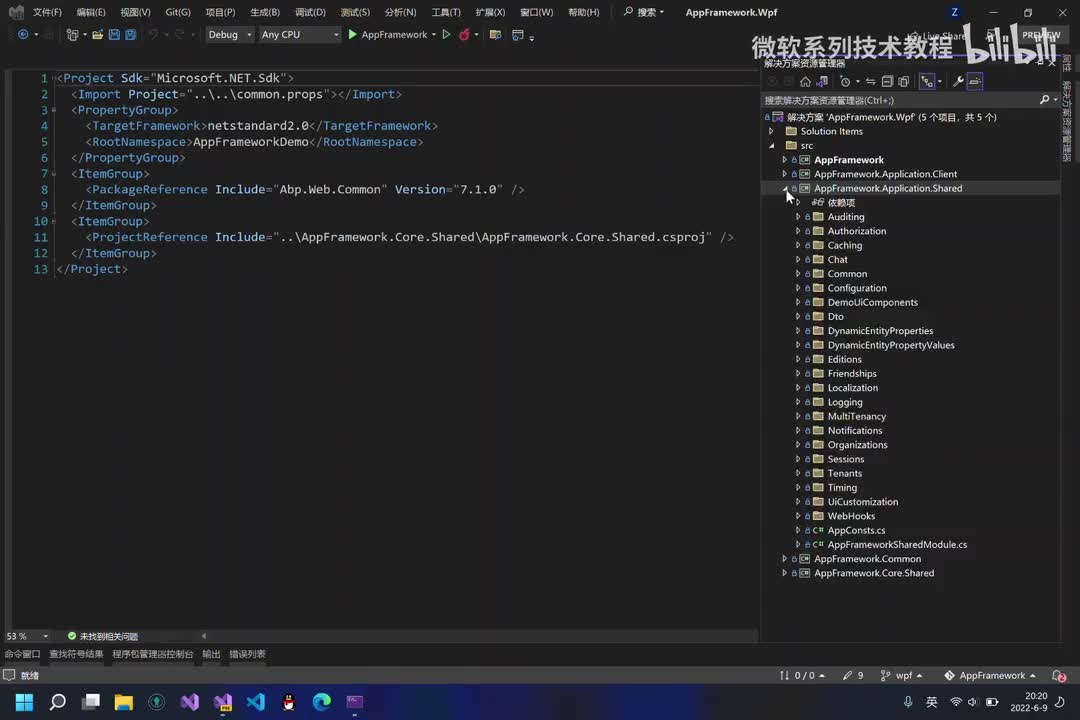The width and height of the screenshot is (1080, 720).
Task: Click the navigate backward arrow icon
Action: pos(23,34)
